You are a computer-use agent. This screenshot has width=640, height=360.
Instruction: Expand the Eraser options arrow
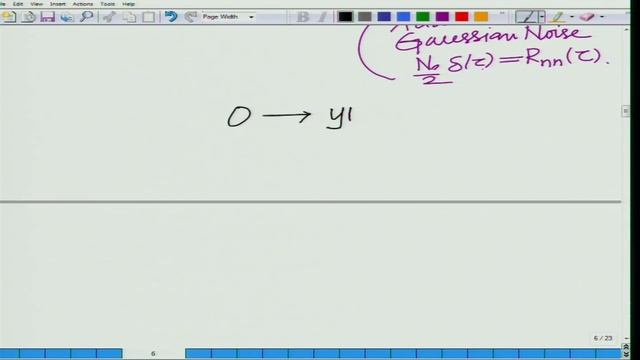tap(602, 17)
